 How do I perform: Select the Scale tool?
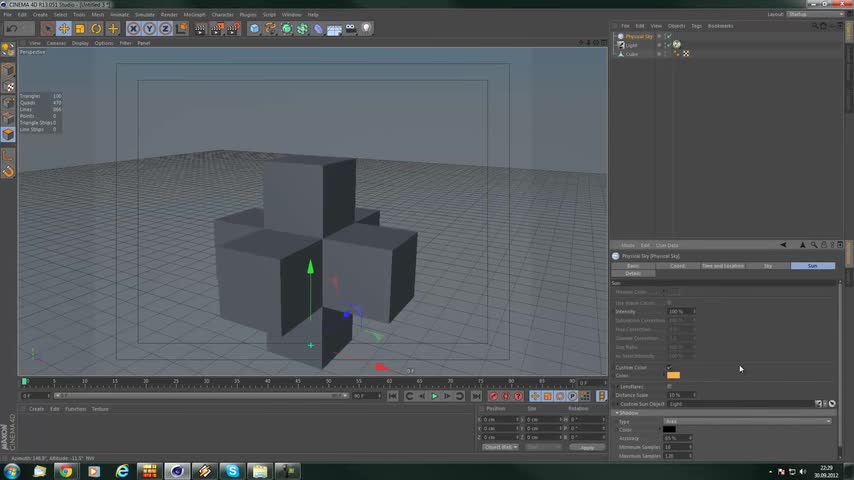pyautogui.click(x=80, y=29)
